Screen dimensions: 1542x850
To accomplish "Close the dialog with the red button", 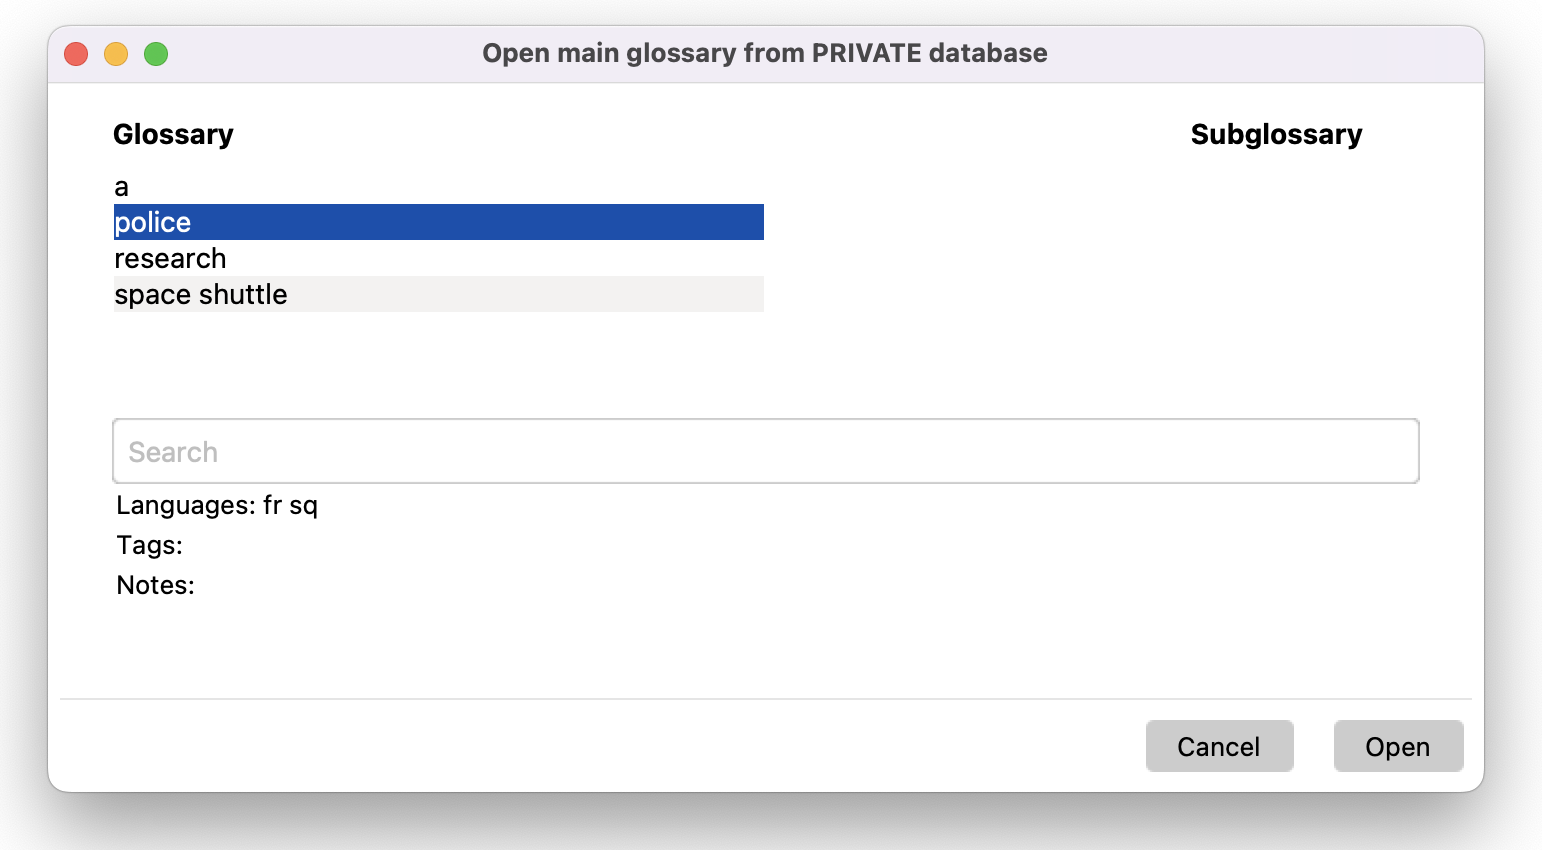I will 76,54.
